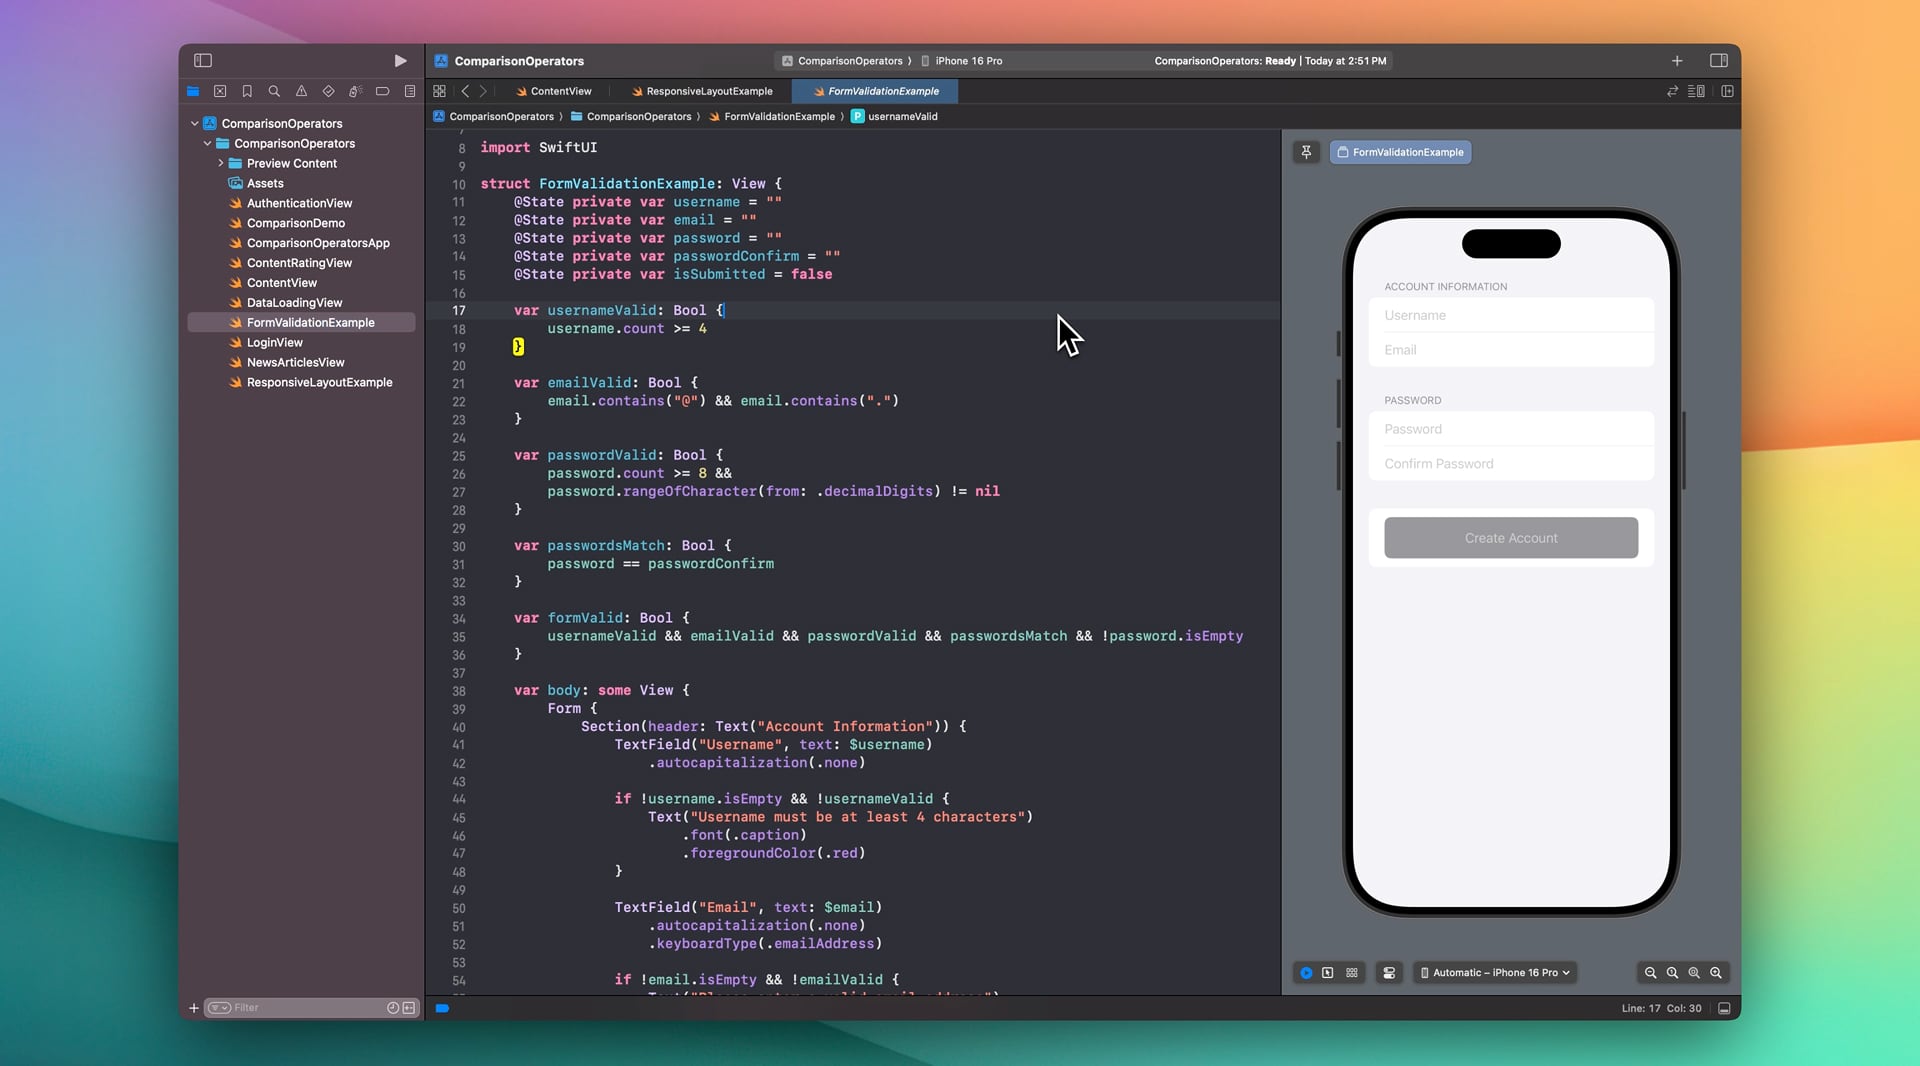Pin the preview with the pin icon

(1306, 152)
